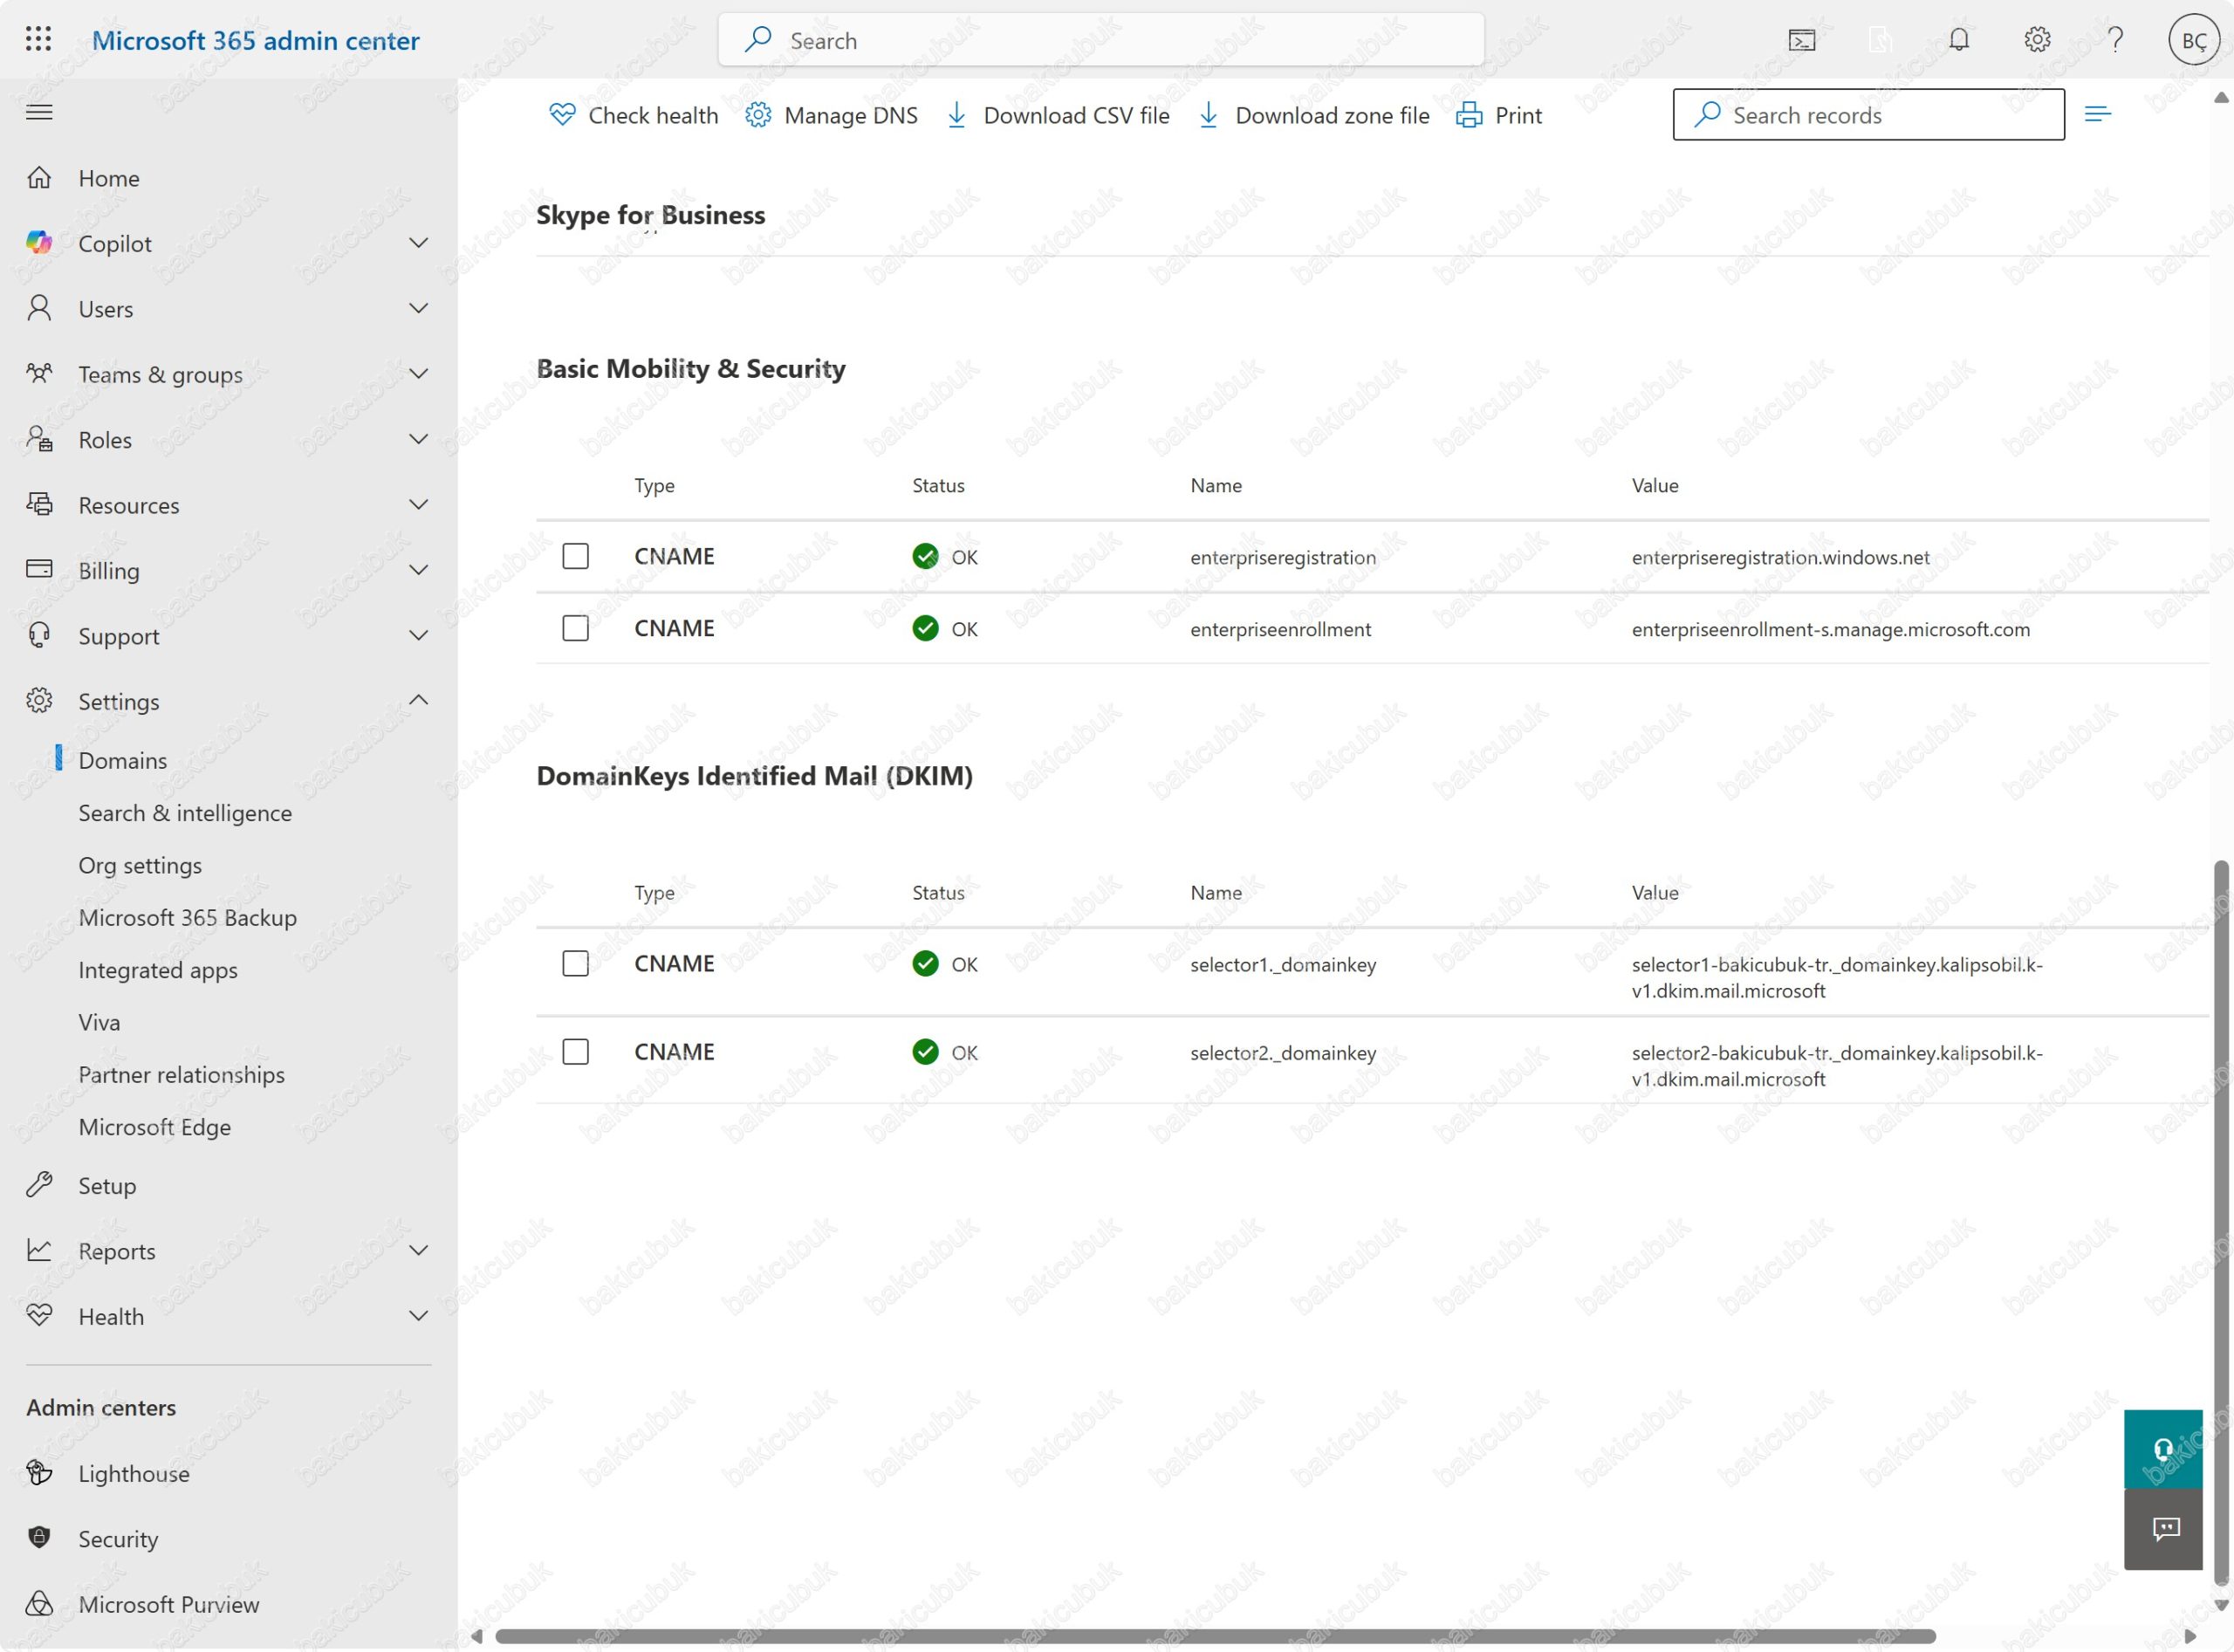Image resolution: width=2234 pixels, height=1652 pixels.
Task: Go to Integrated apps page
Action: [x=158, y=970]
